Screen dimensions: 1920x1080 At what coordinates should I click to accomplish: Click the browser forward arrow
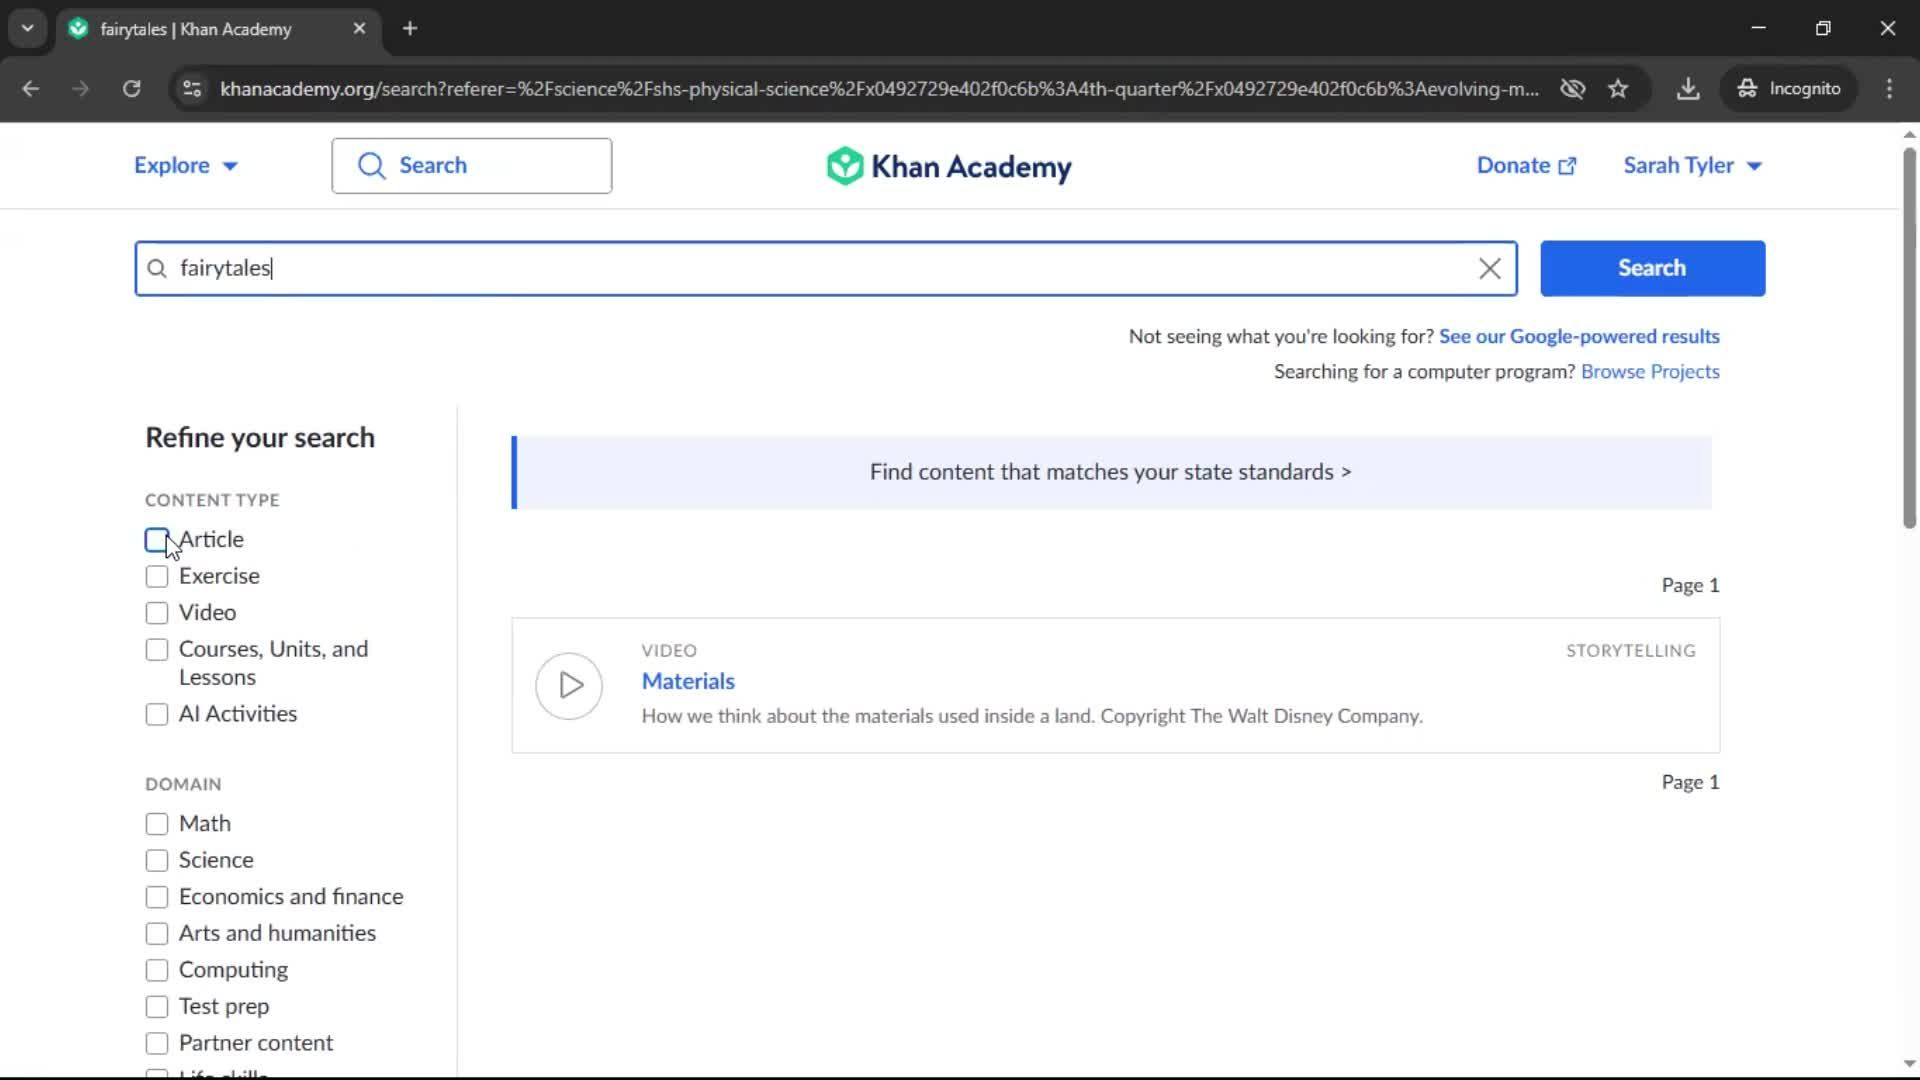point(81,89)
